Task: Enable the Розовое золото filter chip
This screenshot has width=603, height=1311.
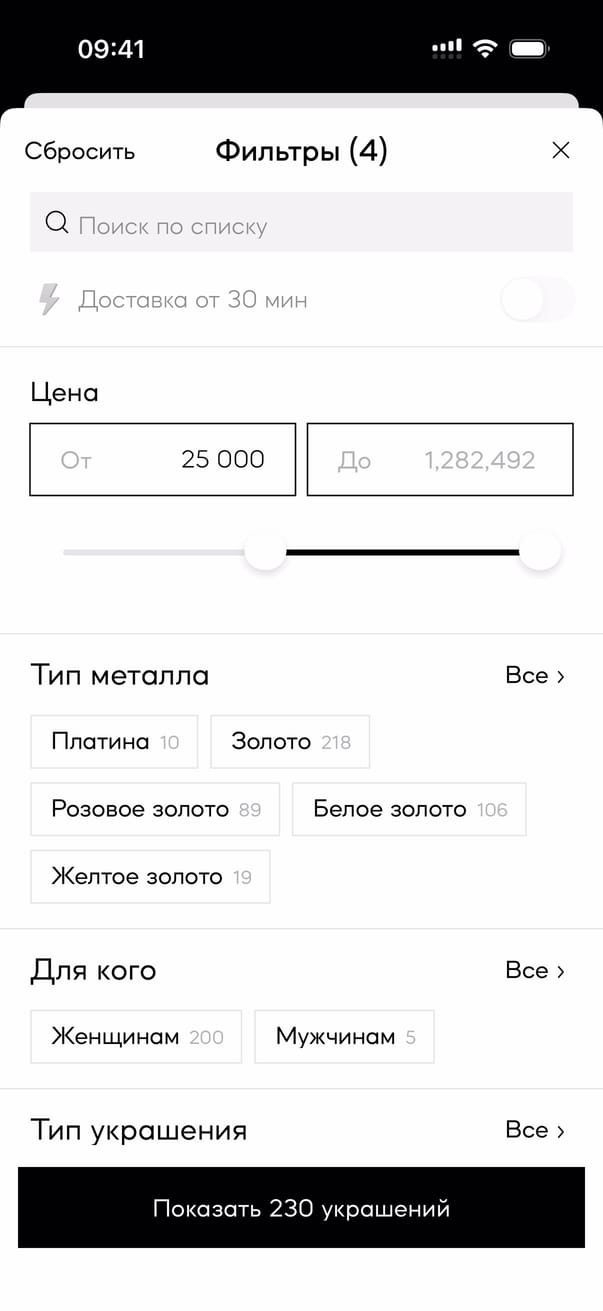Action: [155, 810]
